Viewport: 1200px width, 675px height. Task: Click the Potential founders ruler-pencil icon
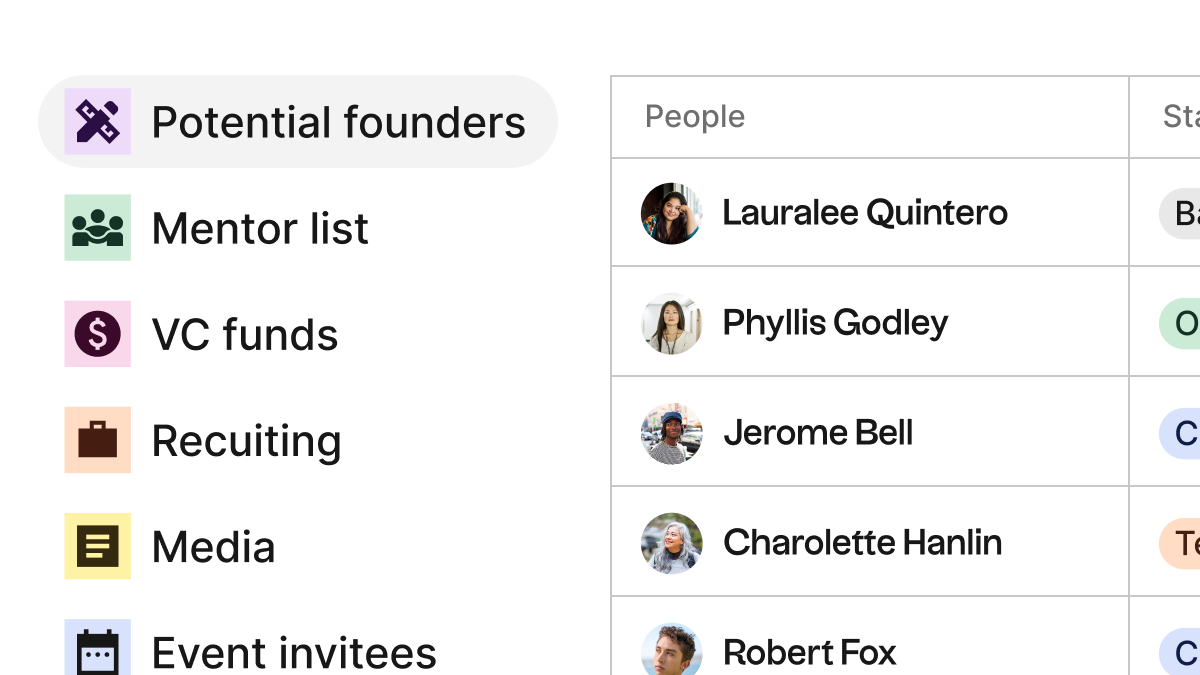tap(98, 122)
